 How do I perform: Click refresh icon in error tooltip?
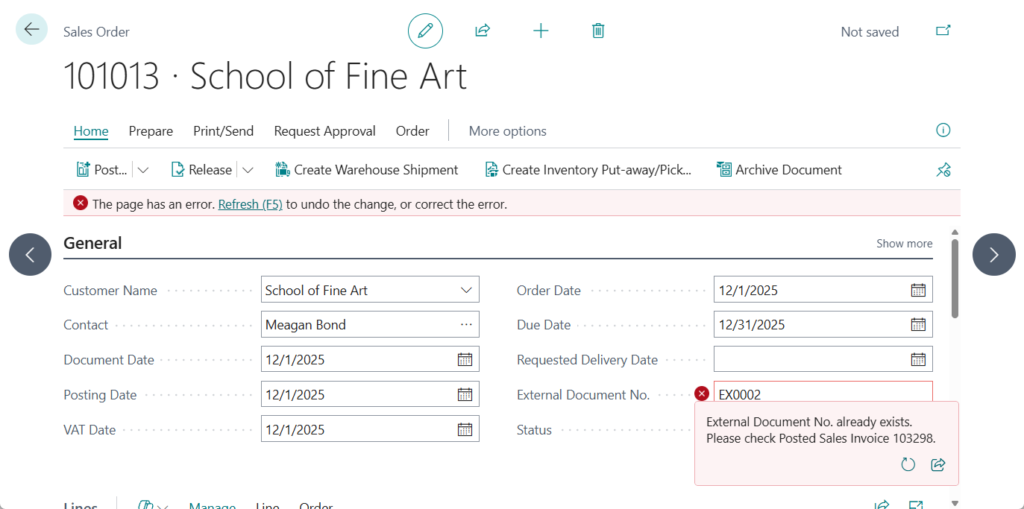coord(908,465)
